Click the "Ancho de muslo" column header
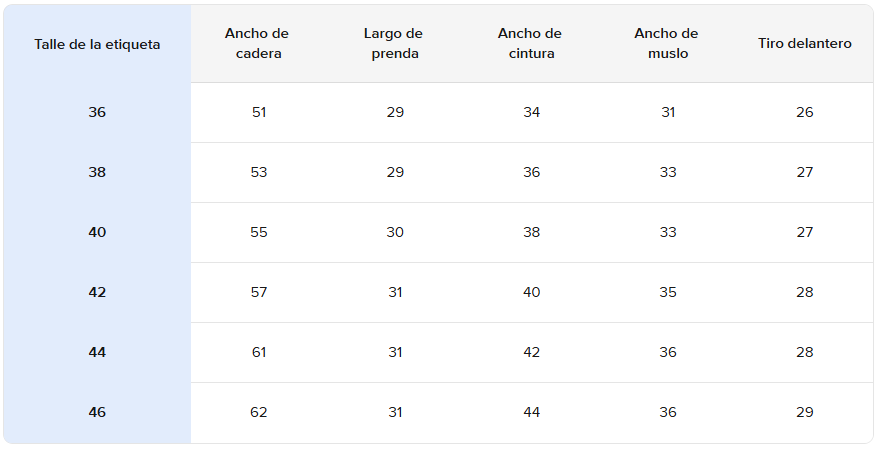This screenshot has height=451, width=880. 667,44
